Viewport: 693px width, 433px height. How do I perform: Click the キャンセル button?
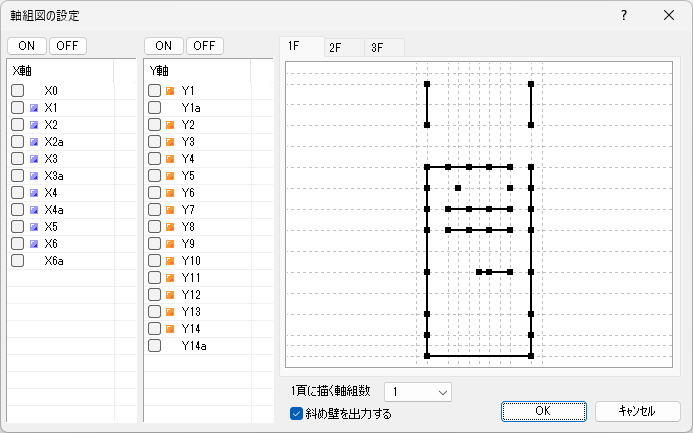[x=637, y=411]
